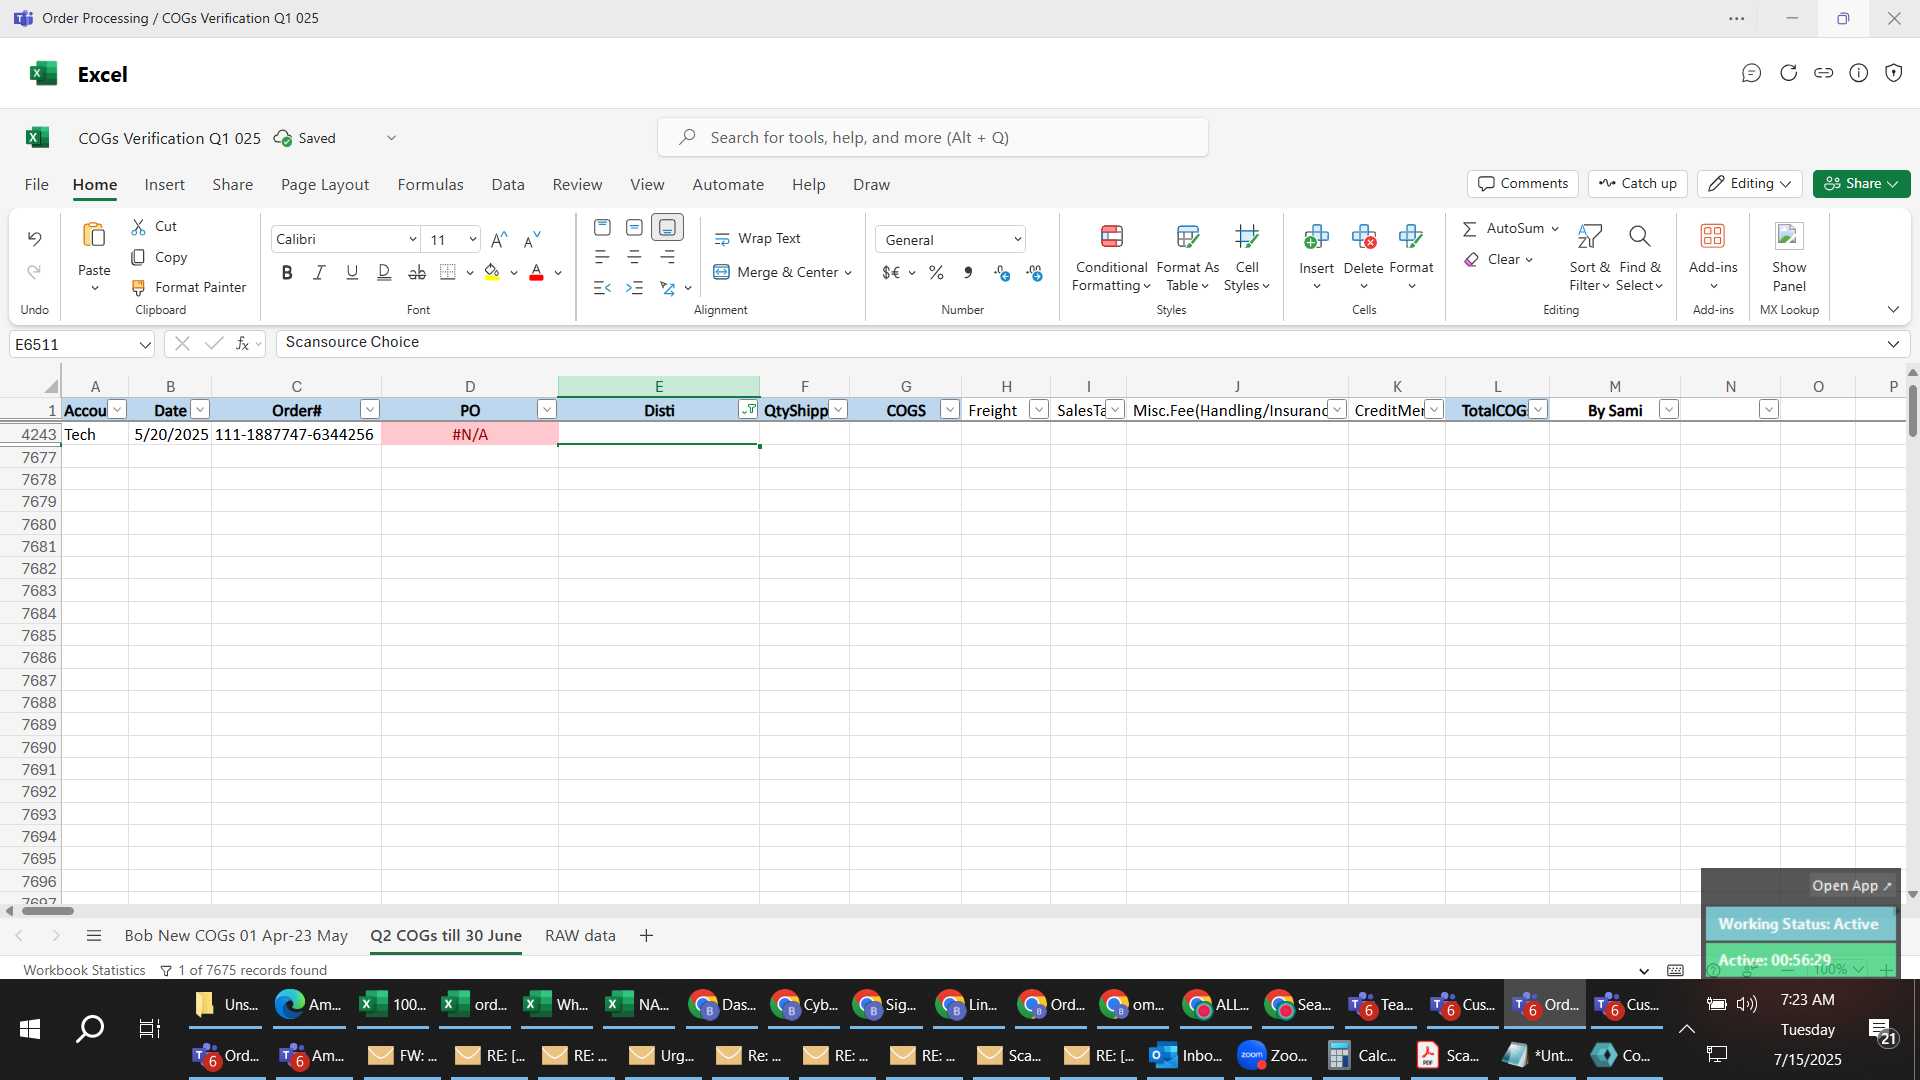Open the Editing mode dropdown
The image size is (1920, 1080).
1750,184
